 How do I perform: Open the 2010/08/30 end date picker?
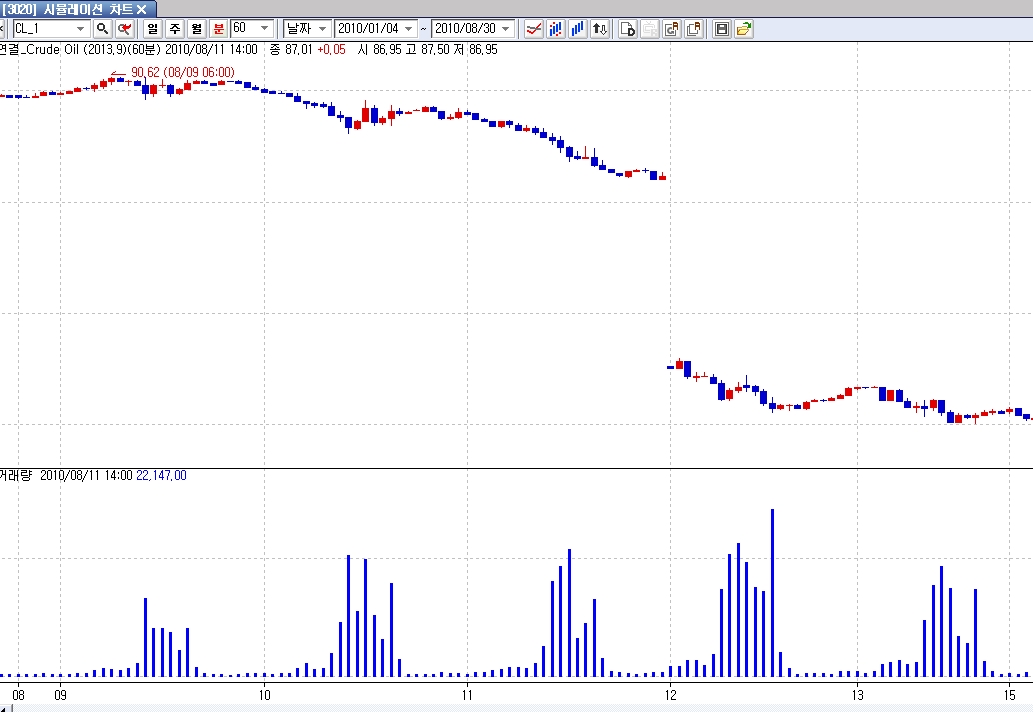pos(505,29)
